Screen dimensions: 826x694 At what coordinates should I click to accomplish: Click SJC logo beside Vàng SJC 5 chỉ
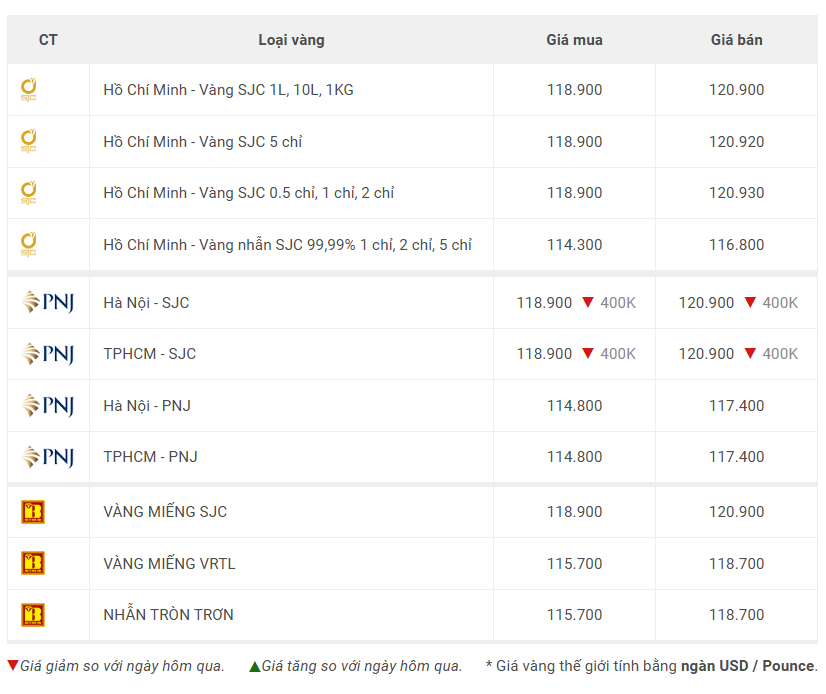[28, 141]
